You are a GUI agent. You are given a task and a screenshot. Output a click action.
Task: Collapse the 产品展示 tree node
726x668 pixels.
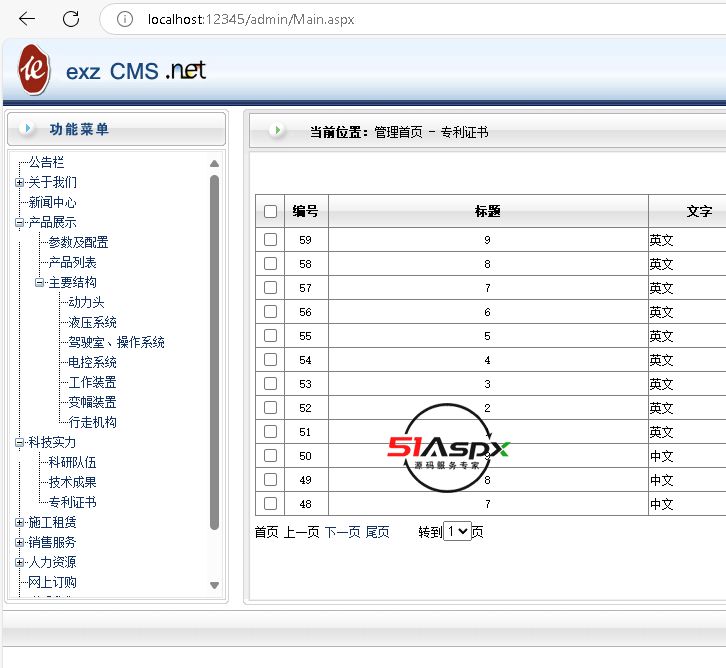(x=20, y=222)
